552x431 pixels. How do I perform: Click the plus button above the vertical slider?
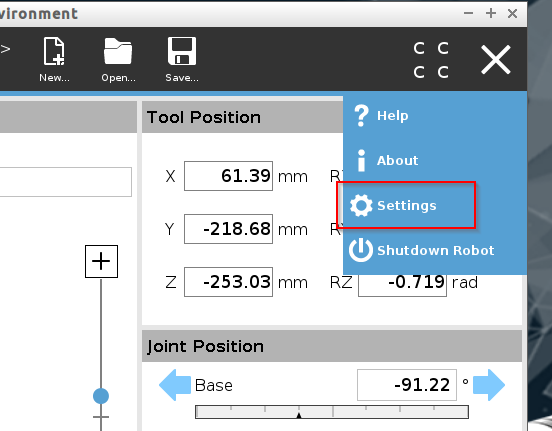101,262
